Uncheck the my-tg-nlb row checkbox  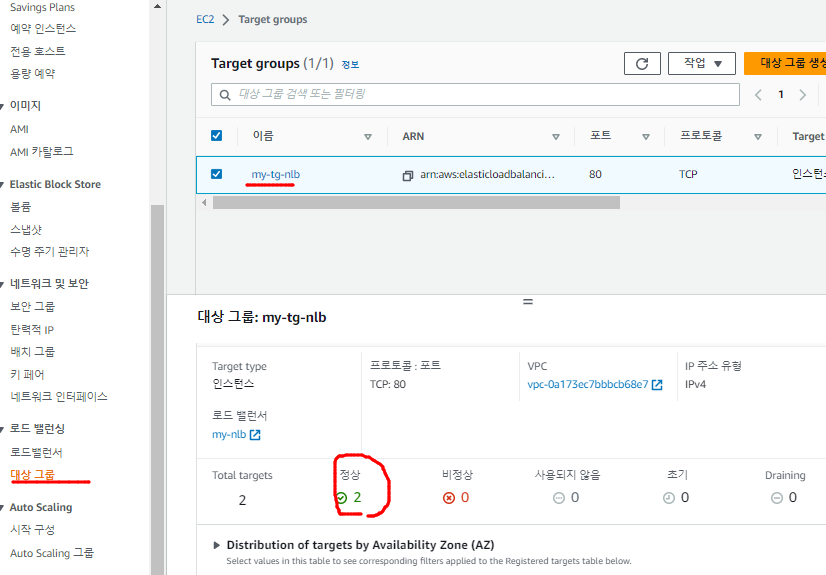217,174
